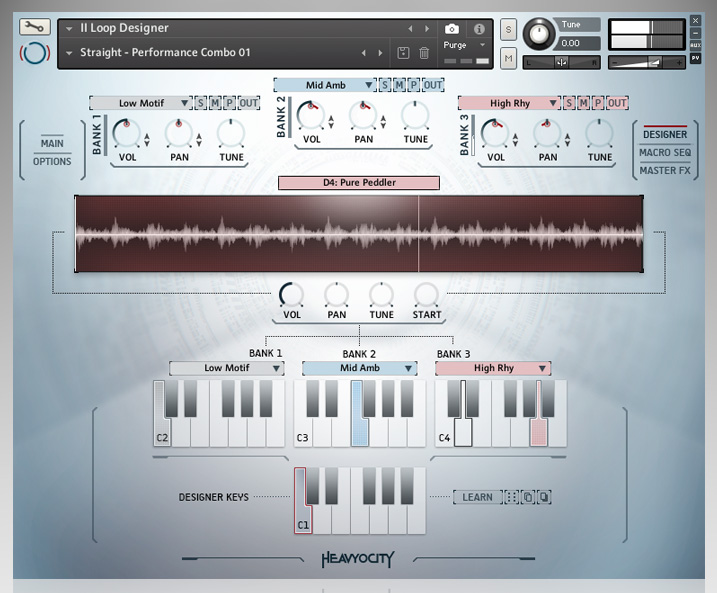The height and width of the screenshot is (593, 717).
Task: Click the save preset floppy icon
Action: pyautogui.click(x=403, y=53)
